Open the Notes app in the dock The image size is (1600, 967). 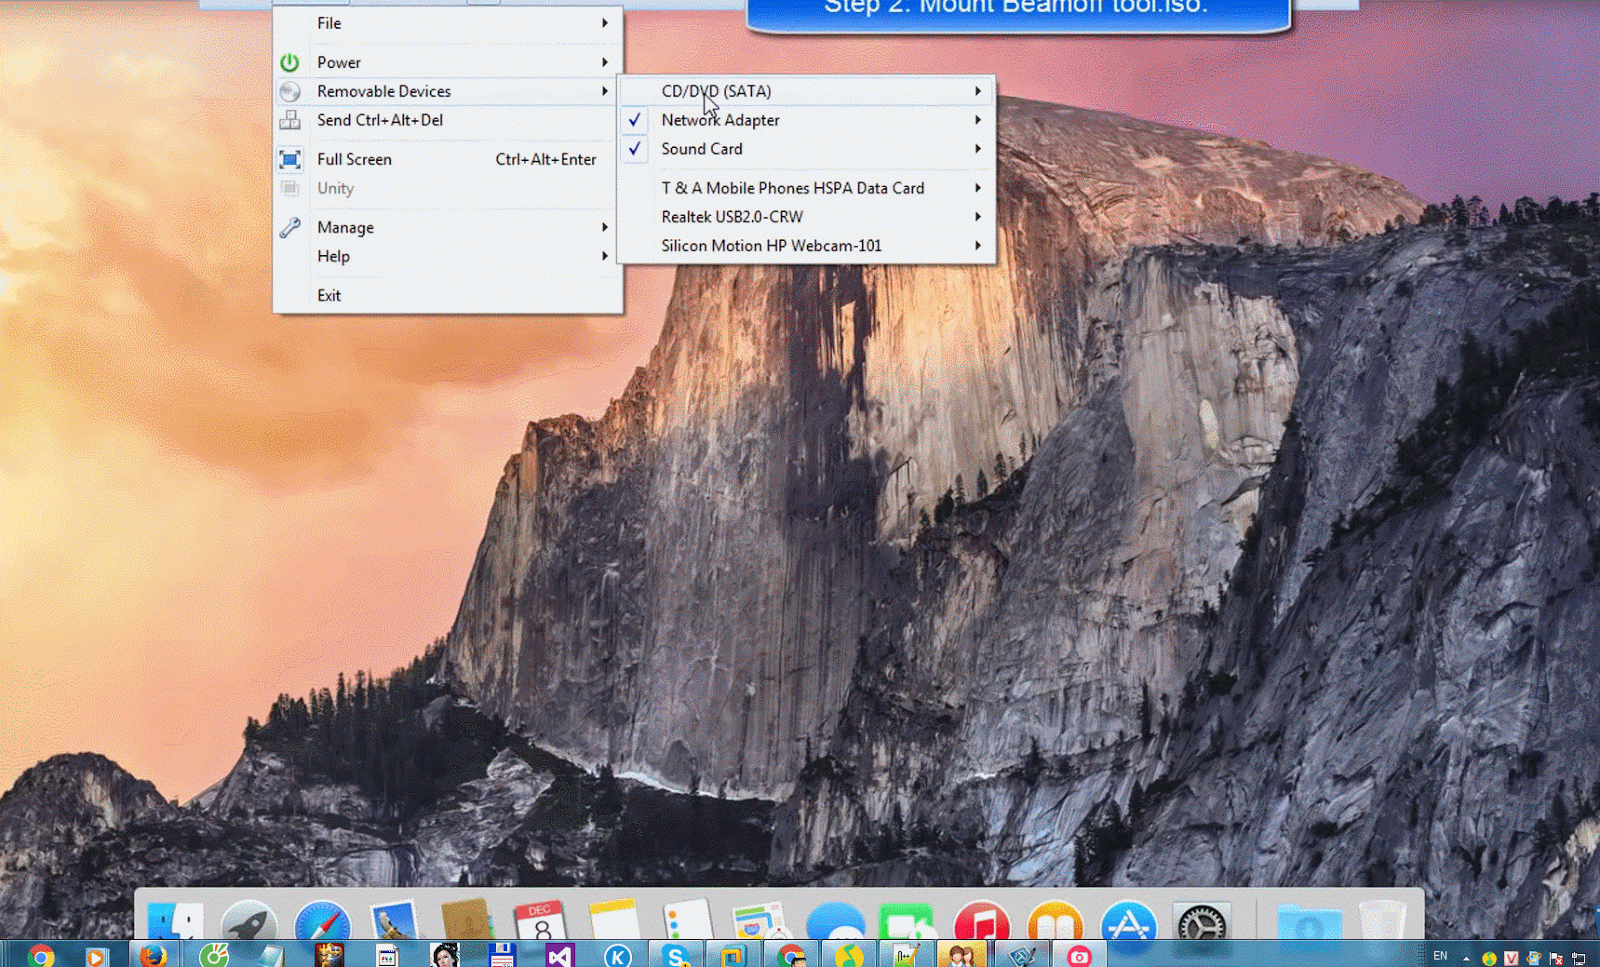614,920
